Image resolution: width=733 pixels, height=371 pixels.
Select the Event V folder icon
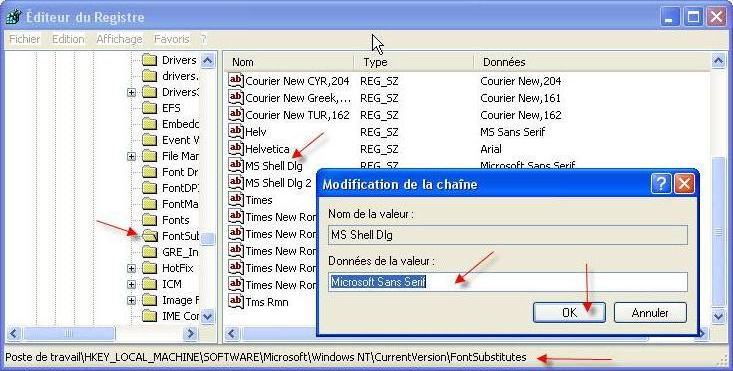pyautogui.click(x=149, y=140)
